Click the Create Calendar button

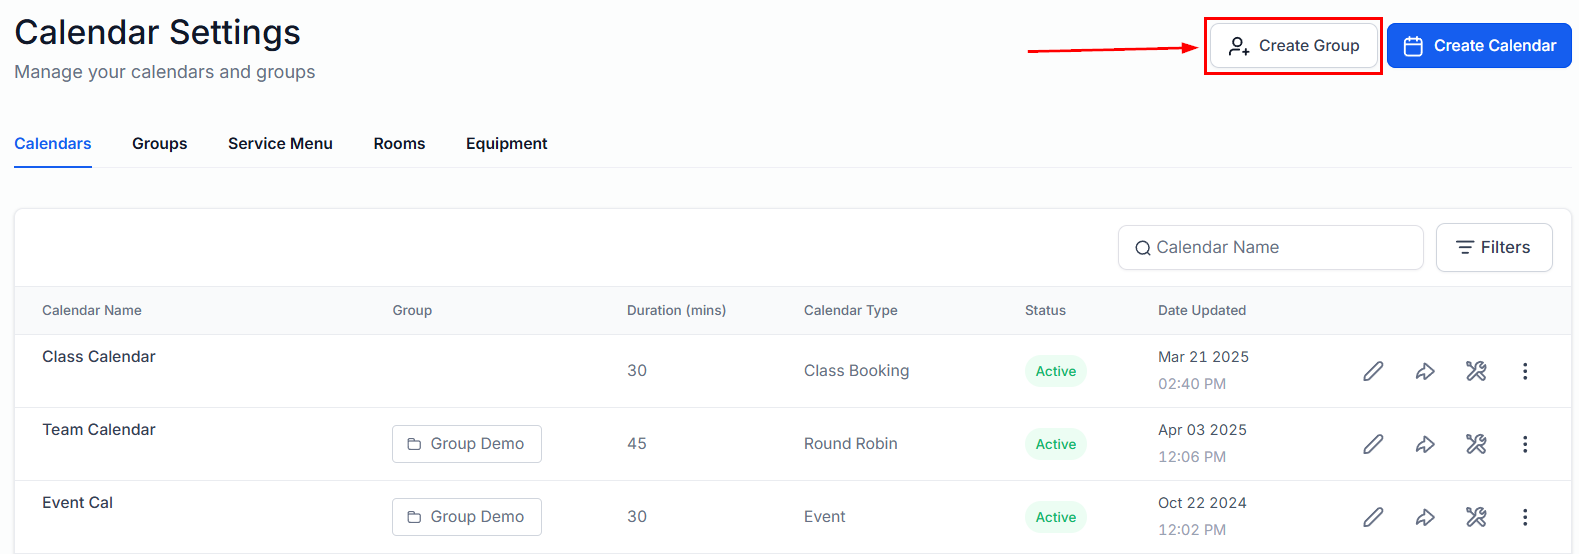pos(1479,46)
